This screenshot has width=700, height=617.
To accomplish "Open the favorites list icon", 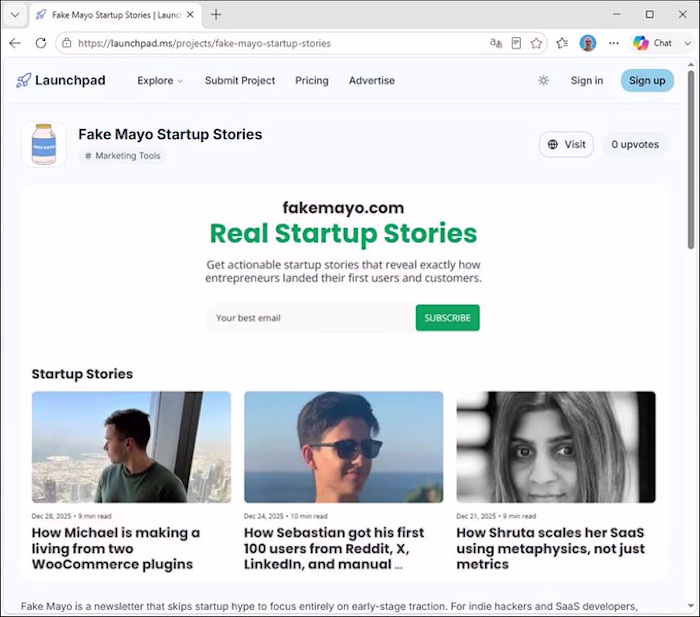I will [562, 43].
